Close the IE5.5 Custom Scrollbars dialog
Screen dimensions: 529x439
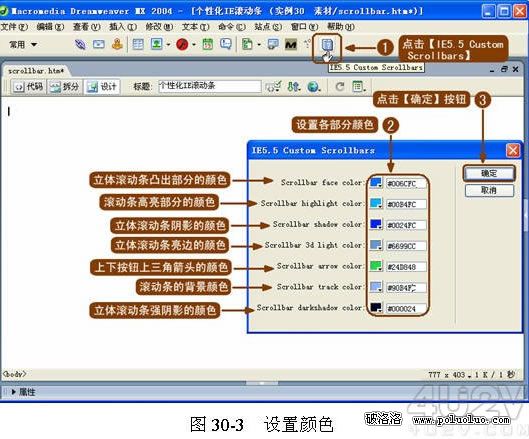tap(513, 150)
